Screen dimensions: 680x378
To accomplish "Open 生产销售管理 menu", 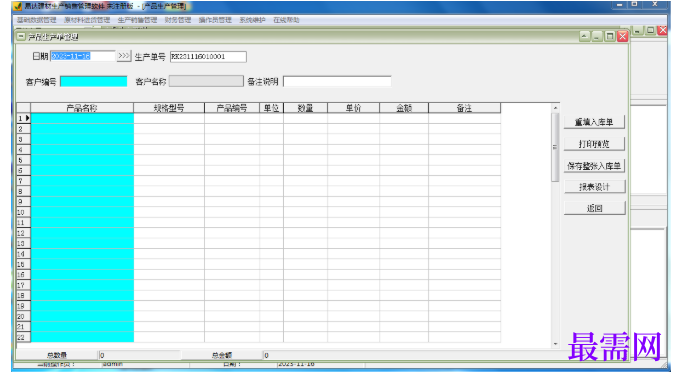I will [x=137, y=20].
